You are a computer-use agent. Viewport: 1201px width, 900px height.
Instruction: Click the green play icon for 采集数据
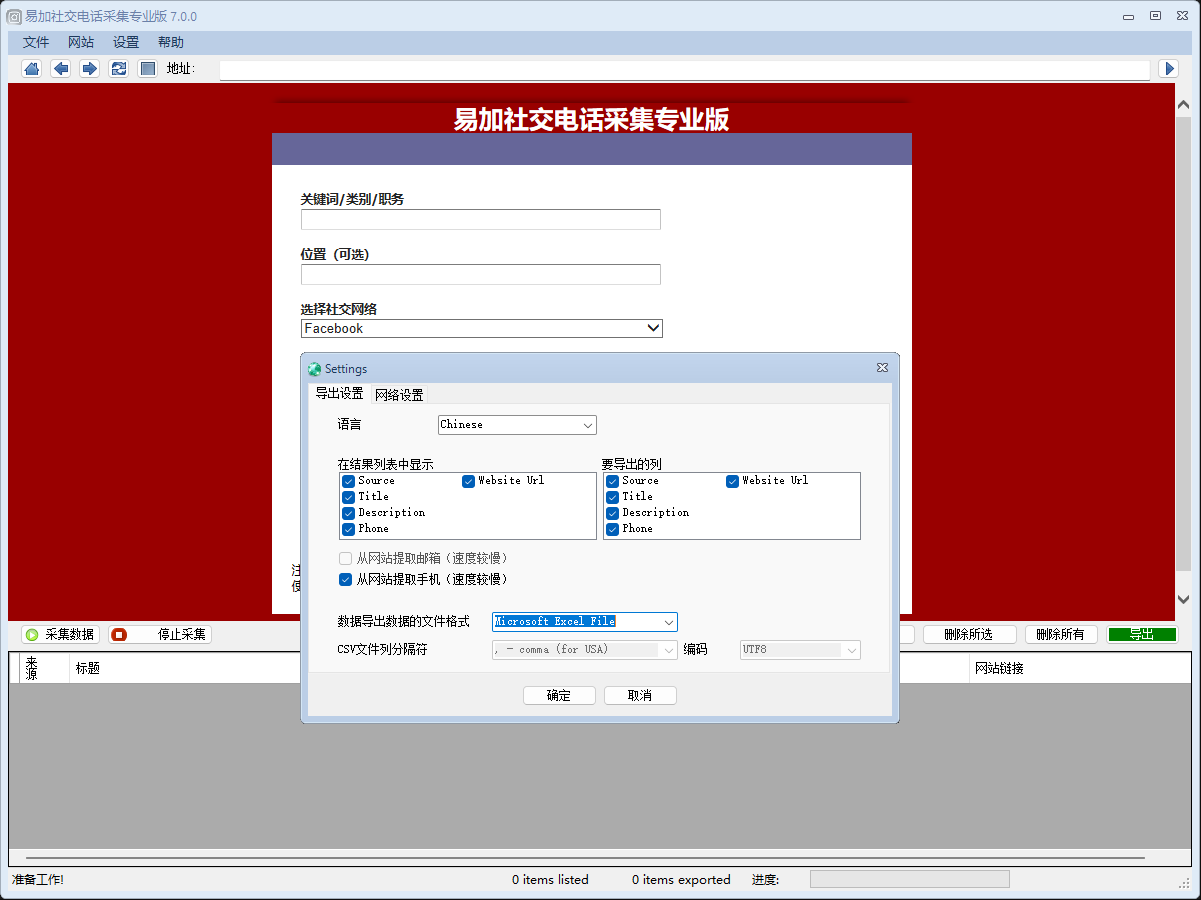tap(32, 634)
